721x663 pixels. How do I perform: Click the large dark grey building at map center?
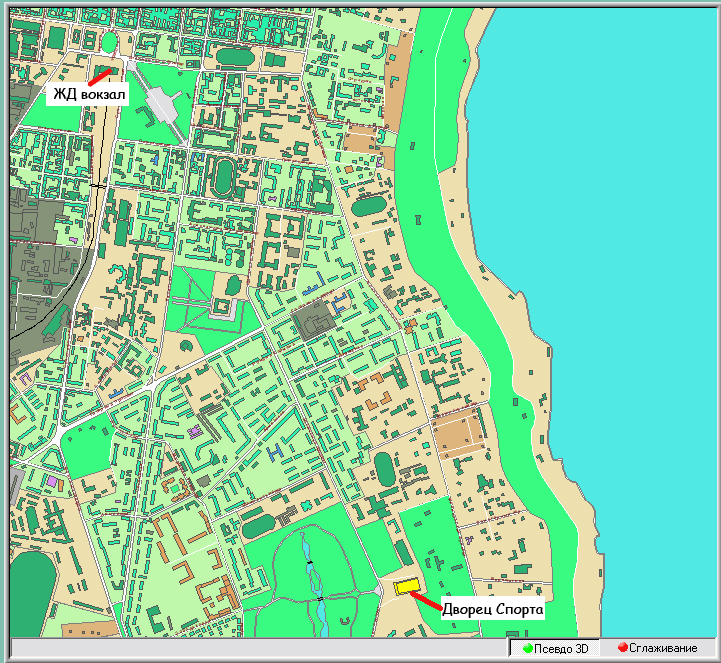[313, 322]
